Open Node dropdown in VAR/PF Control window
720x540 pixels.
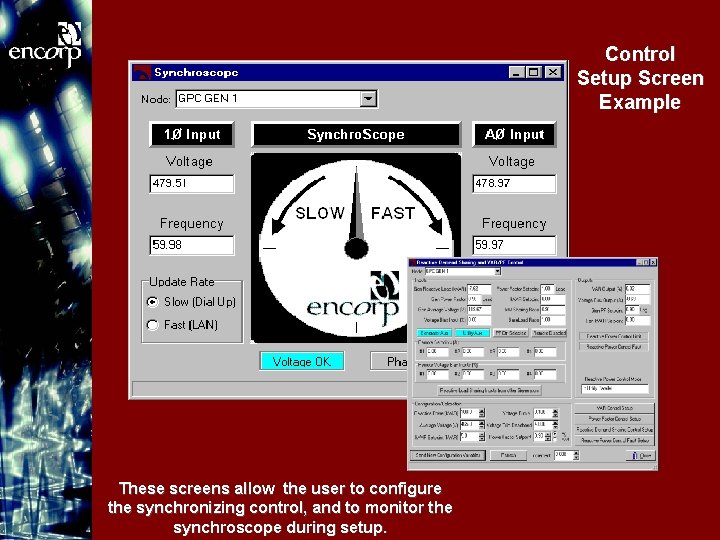[497, 271]
